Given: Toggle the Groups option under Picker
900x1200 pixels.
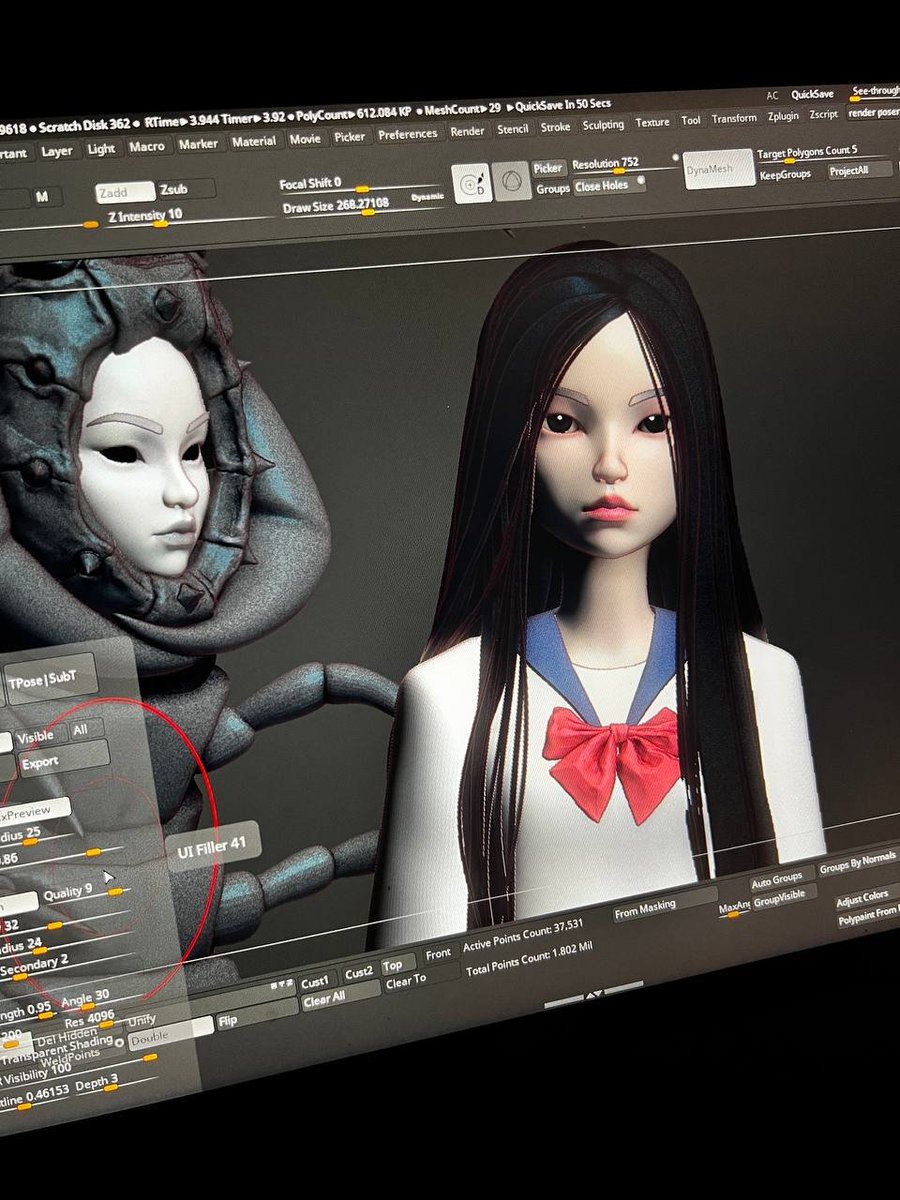Looking at the screenshot, I should point(553,188).
